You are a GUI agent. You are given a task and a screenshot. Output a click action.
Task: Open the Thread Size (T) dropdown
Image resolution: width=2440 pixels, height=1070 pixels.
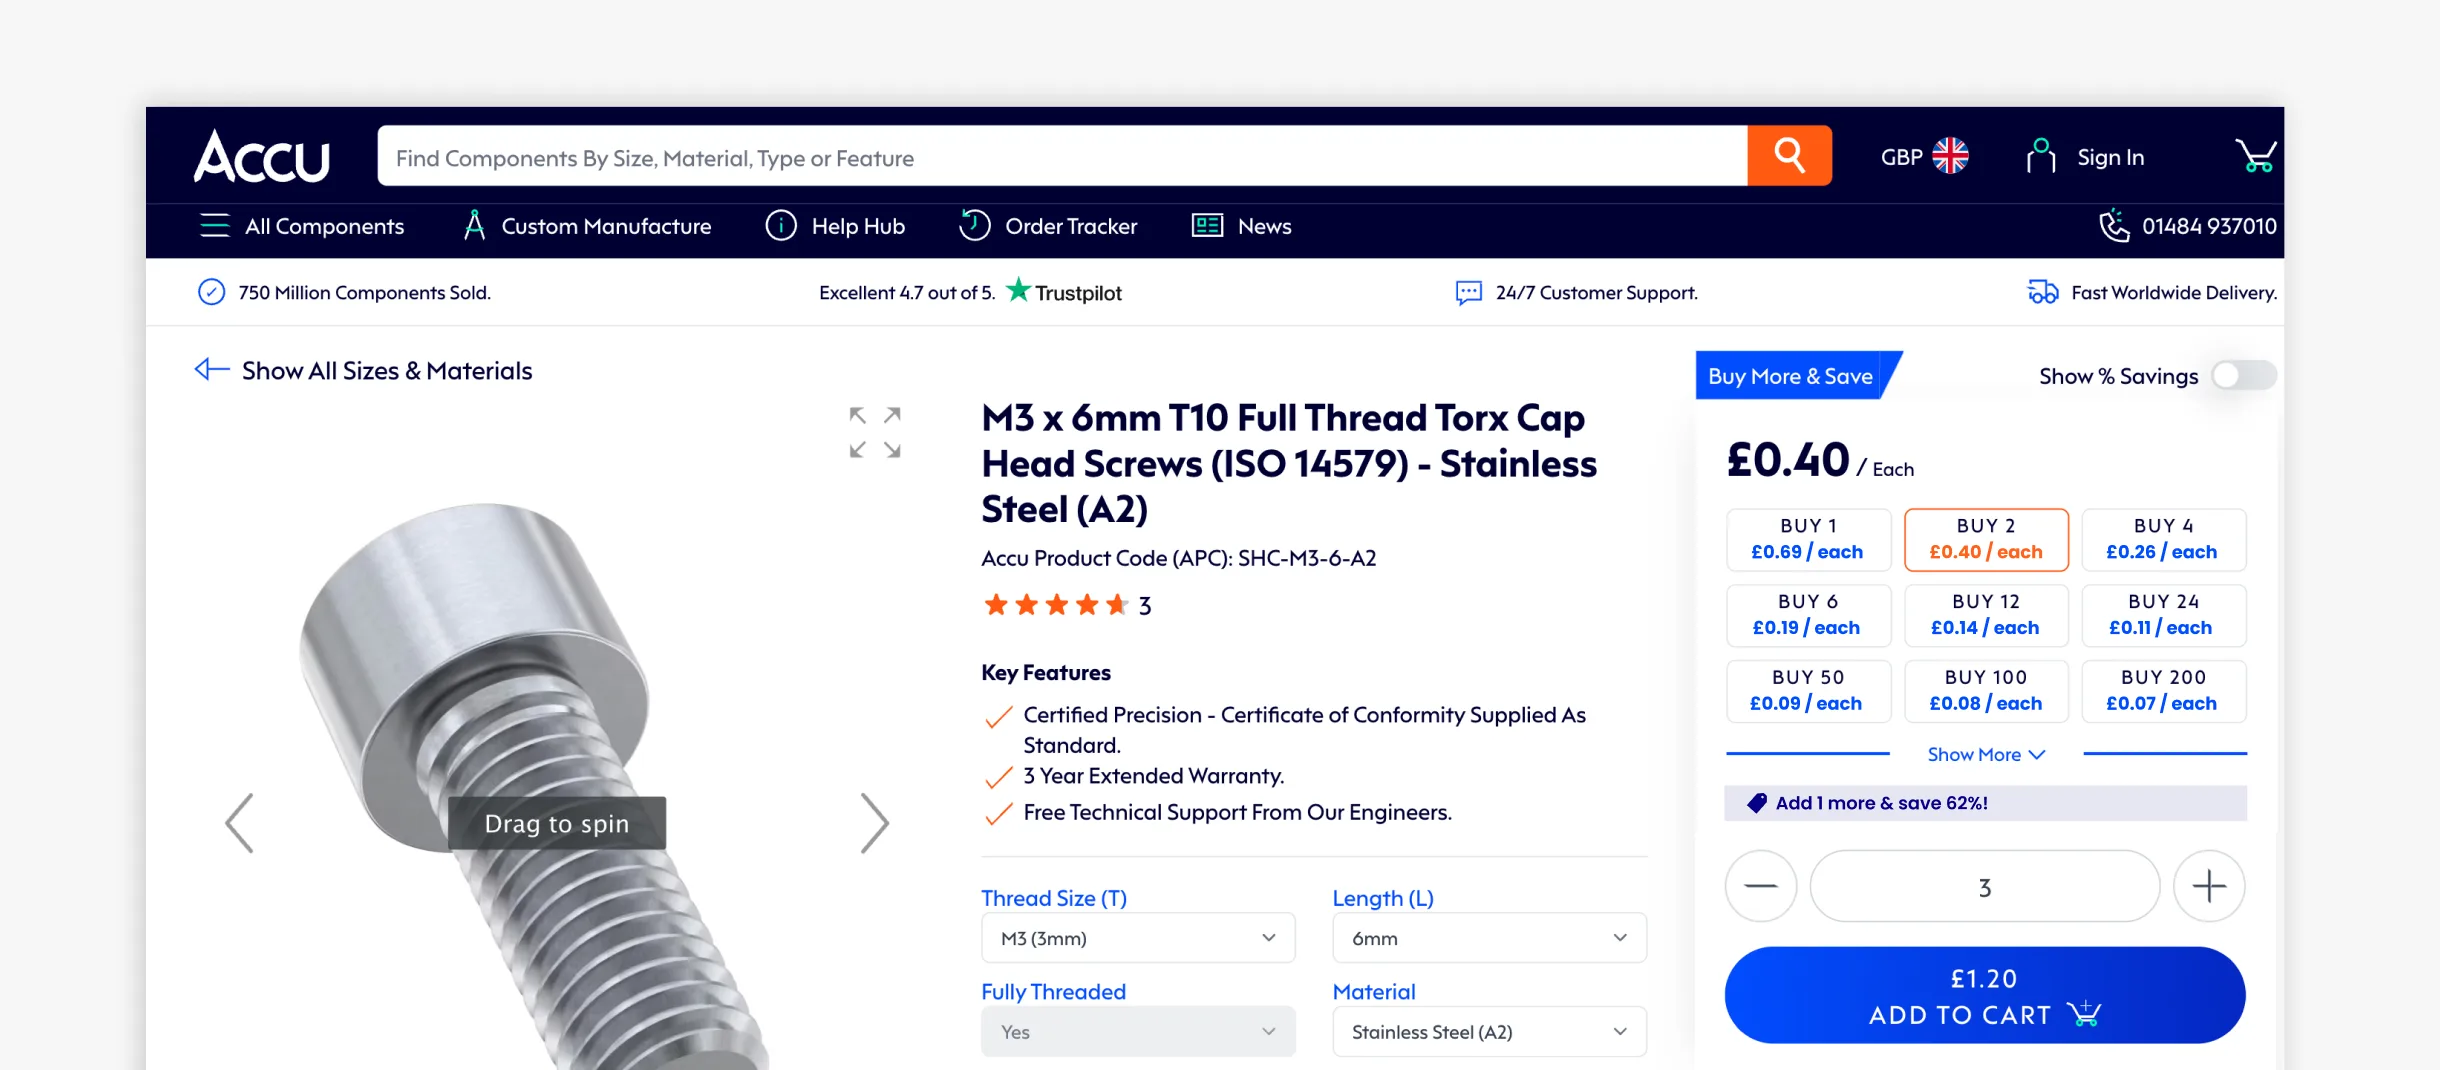1138,938
